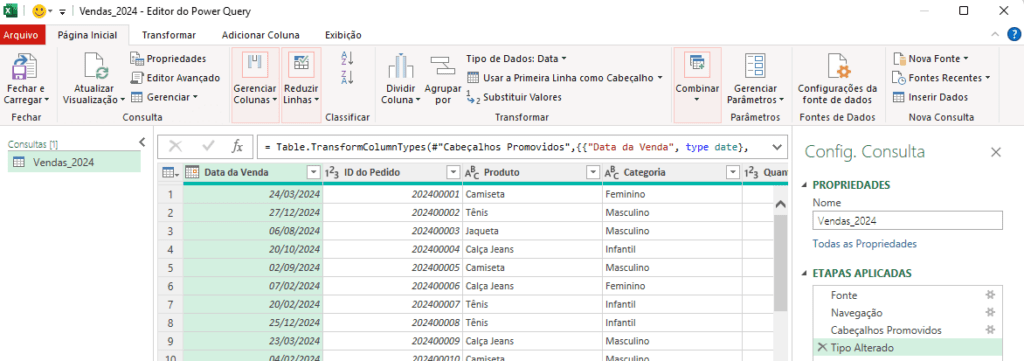Click date type icon of Data da Venda column
The width and height of the screenshot is (1024, 361).
coord(192,172)
